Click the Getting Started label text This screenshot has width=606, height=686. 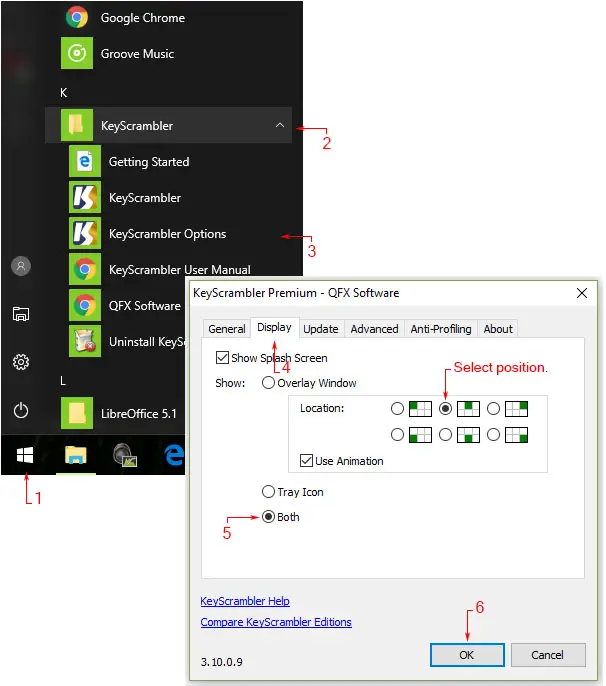click(149, 162)
